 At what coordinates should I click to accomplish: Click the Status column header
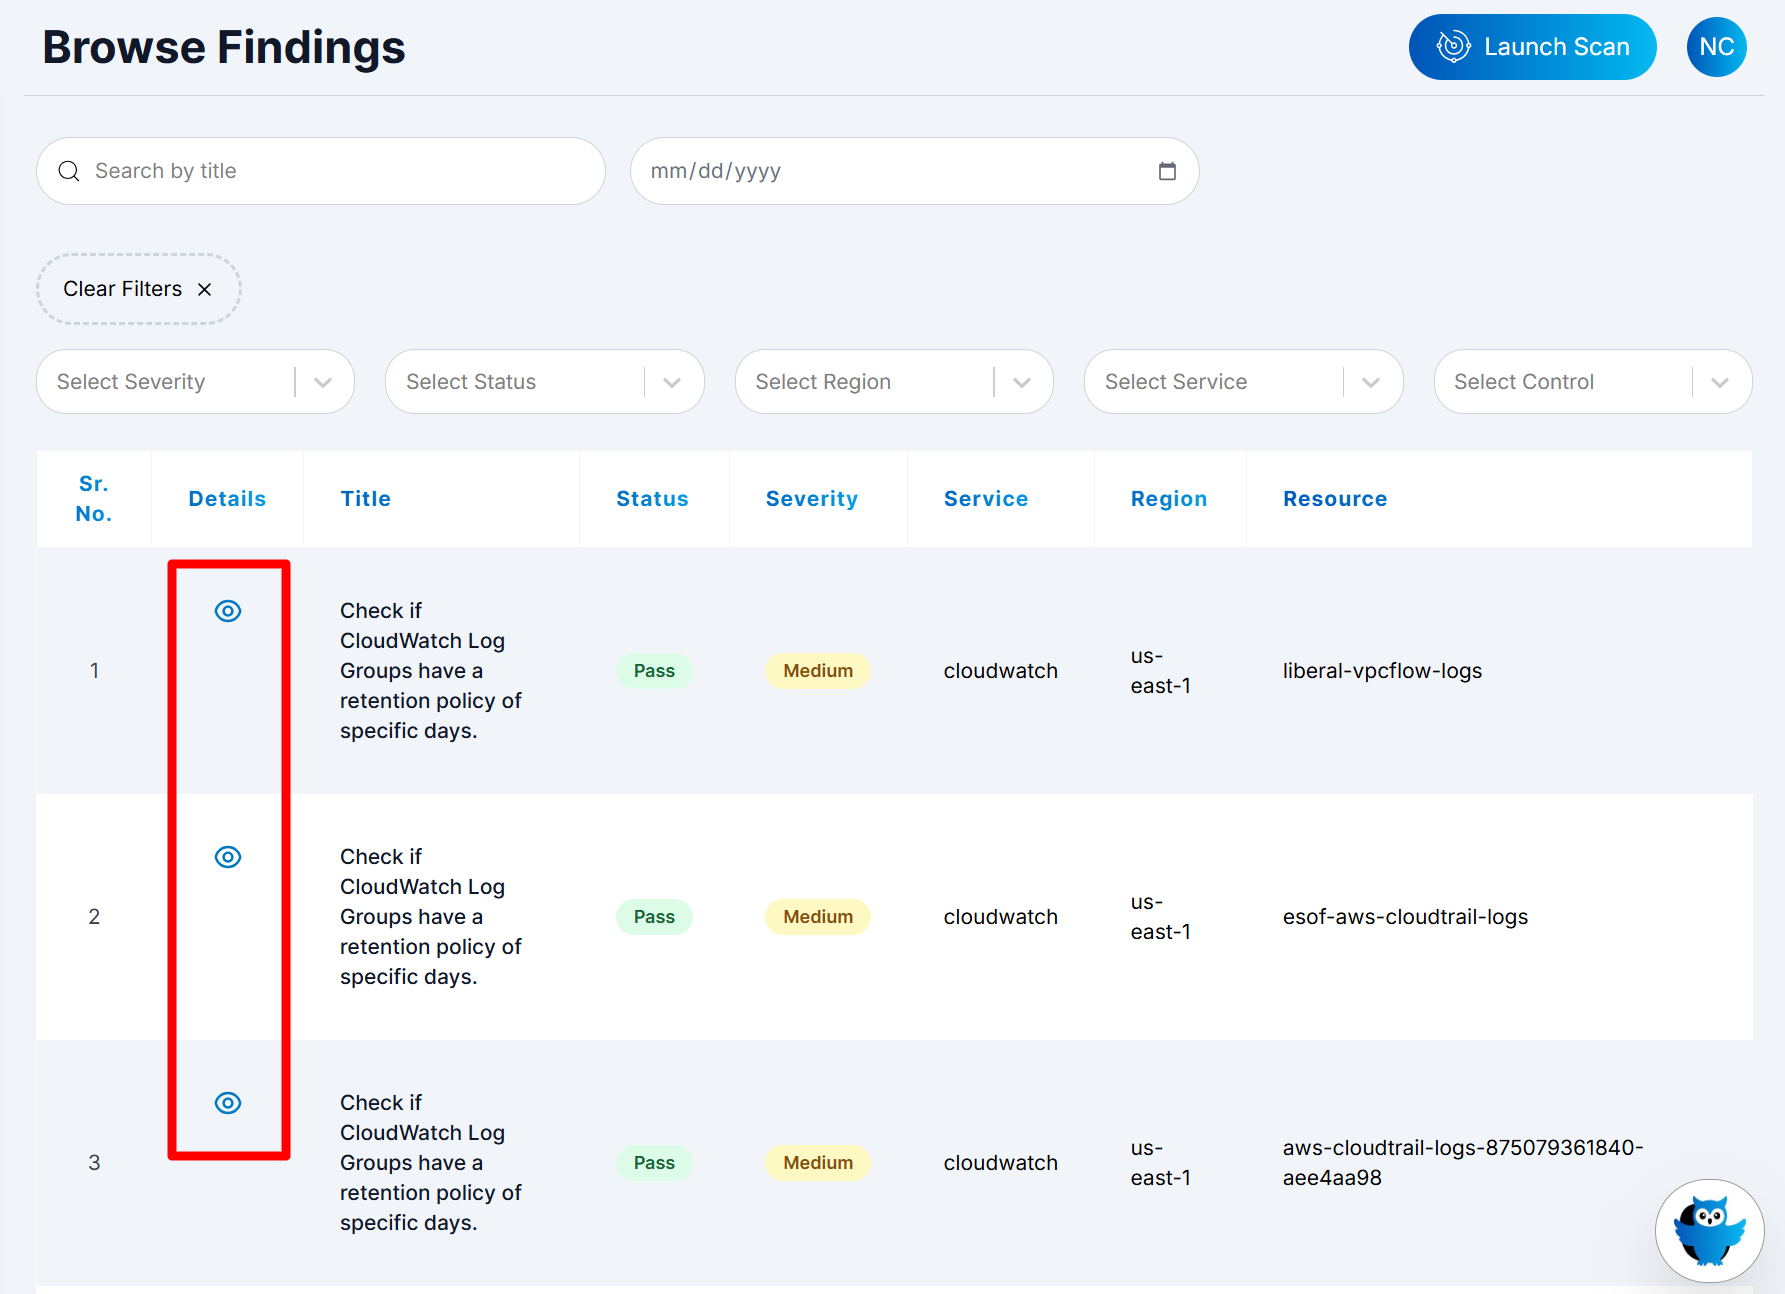652,499
